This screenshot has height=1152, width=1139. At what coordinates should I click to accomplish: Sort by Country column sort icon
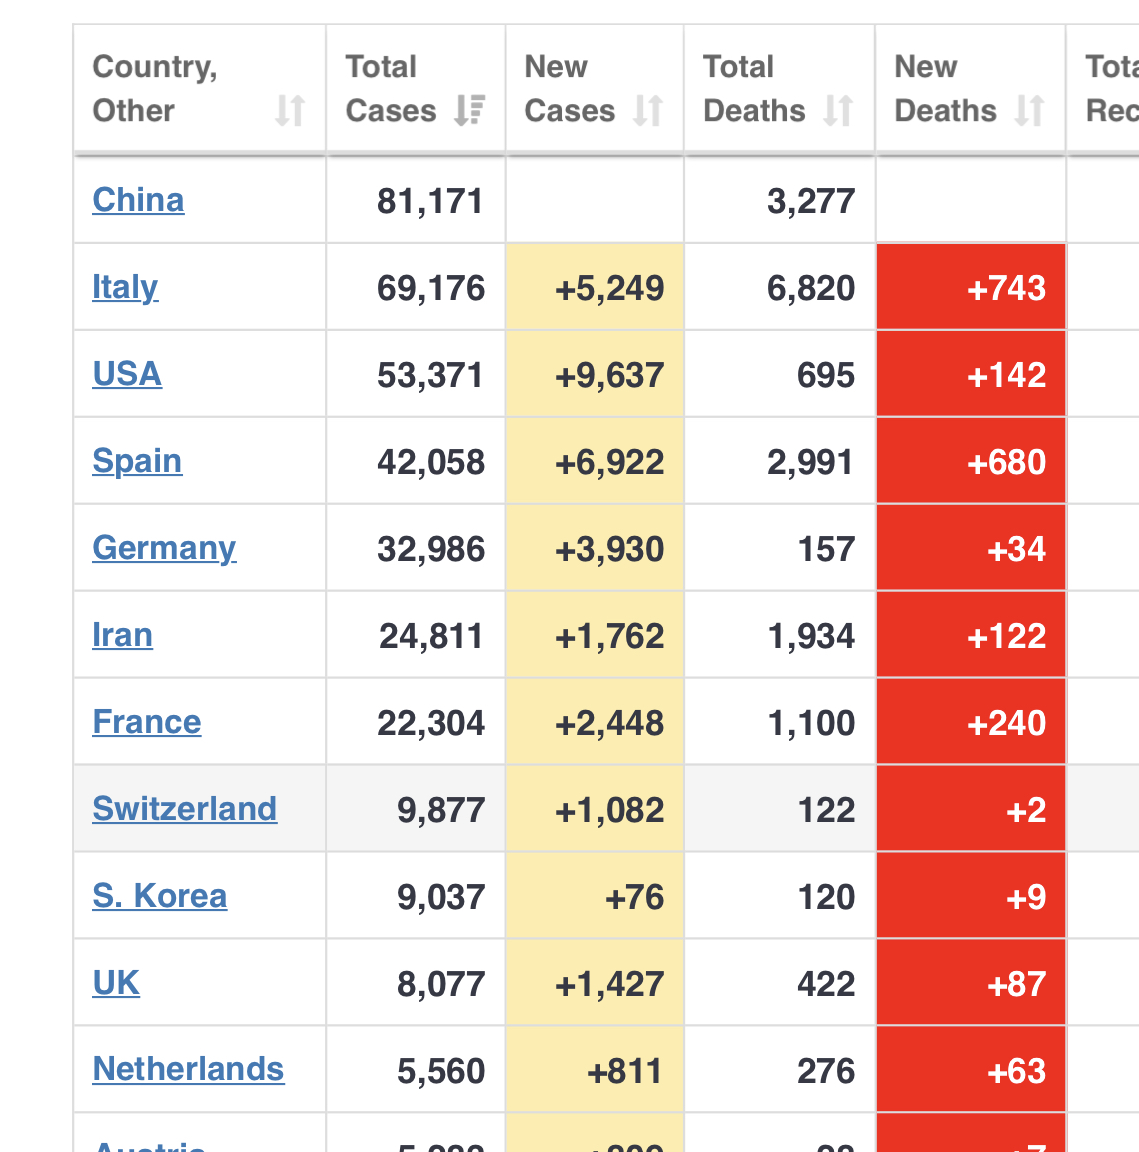click(x=290, y=110)
